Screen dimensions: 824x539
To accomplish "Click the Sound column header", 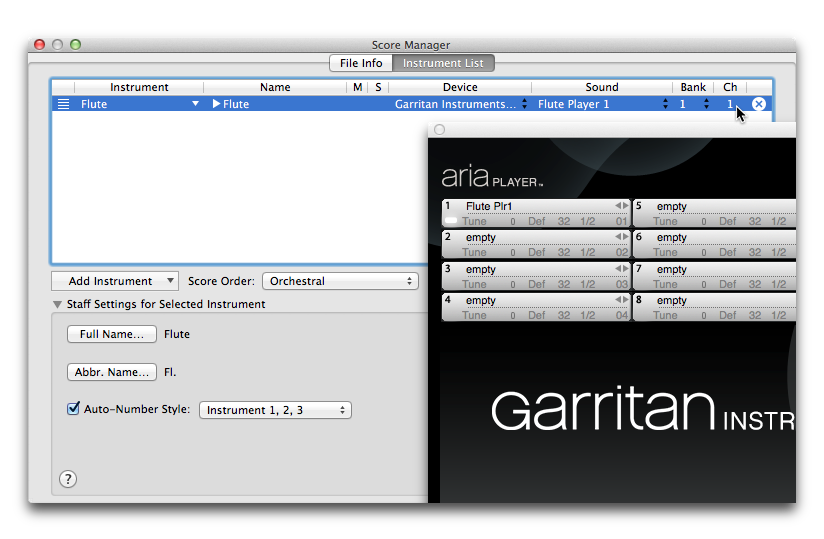I will tap(602, 87).
